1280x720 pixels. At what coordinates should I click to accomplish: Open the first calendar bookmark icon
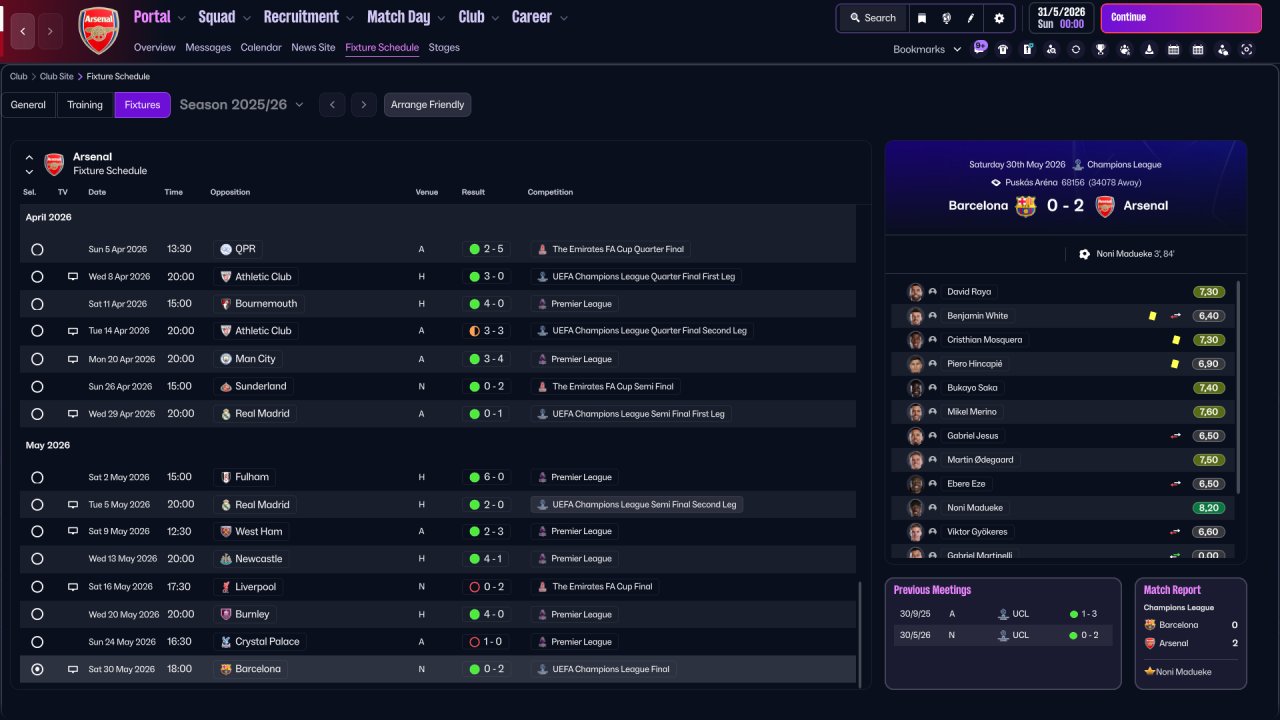1173,49
